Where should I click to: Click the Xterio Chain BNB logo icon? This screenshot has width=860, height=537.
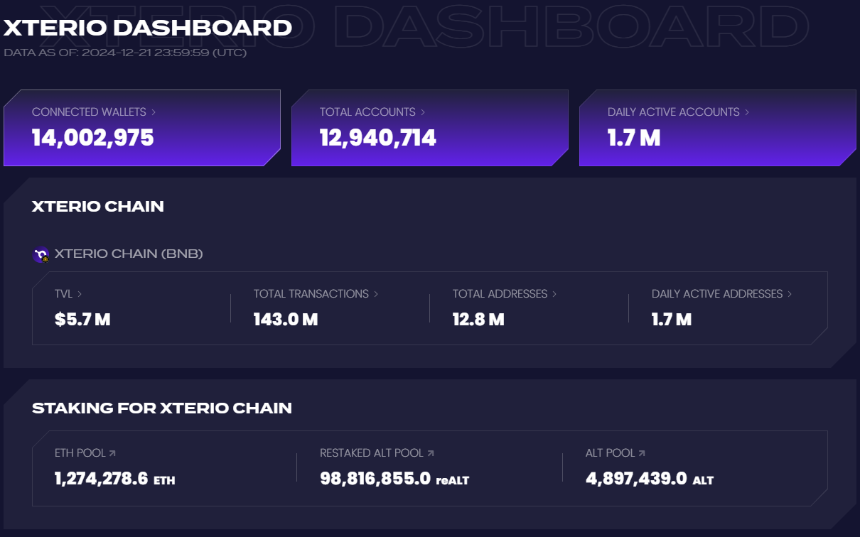point(41,255)
